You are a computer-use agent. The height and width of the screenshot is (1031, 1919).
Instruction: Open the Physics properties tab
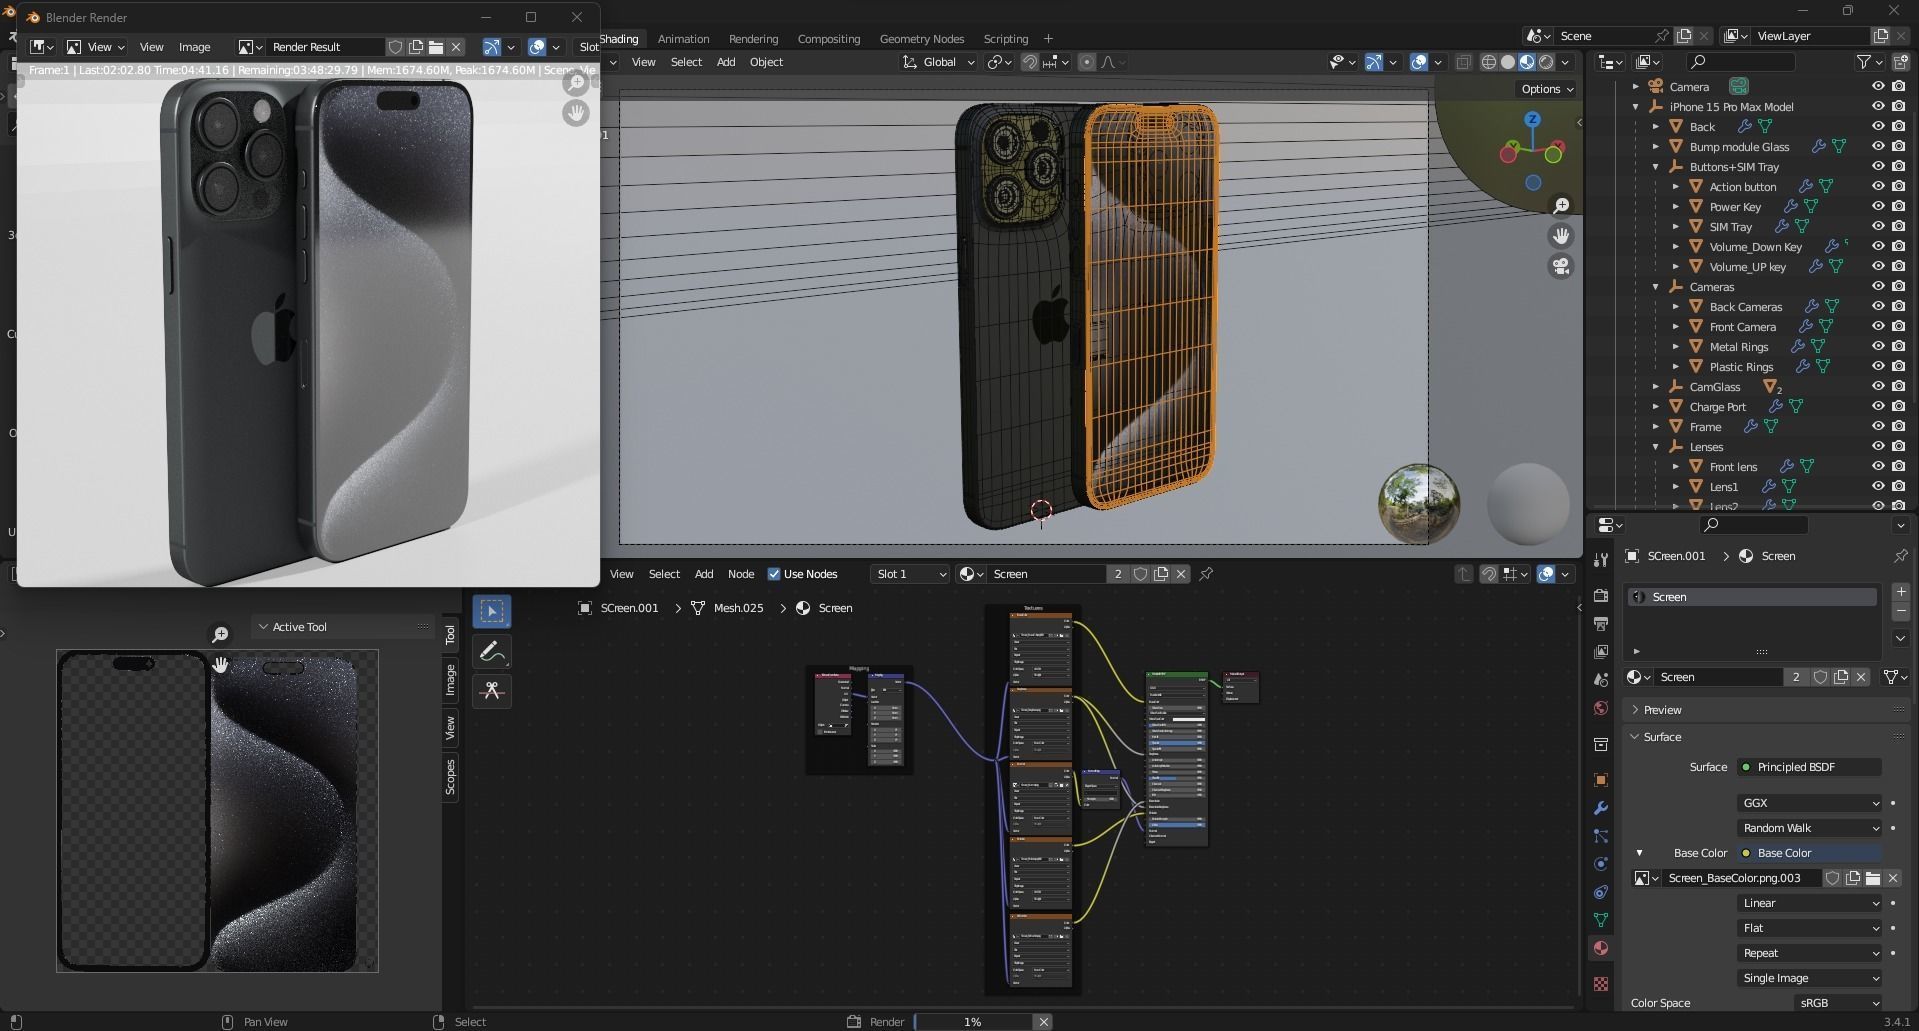point(1601,864)
